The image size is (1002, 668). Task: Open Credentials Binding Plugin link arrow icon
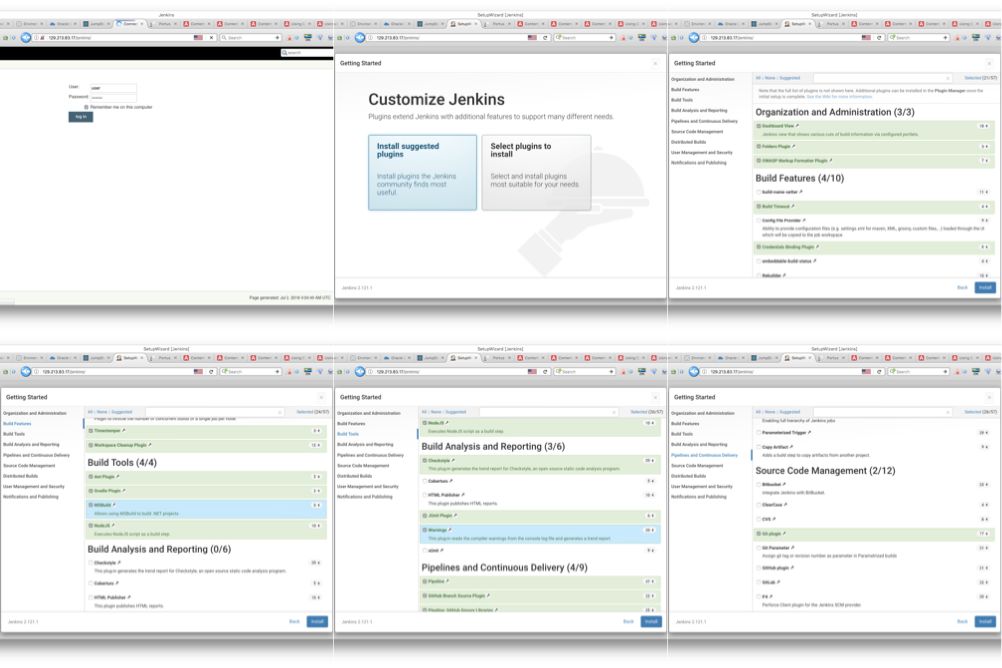(817, 247)
